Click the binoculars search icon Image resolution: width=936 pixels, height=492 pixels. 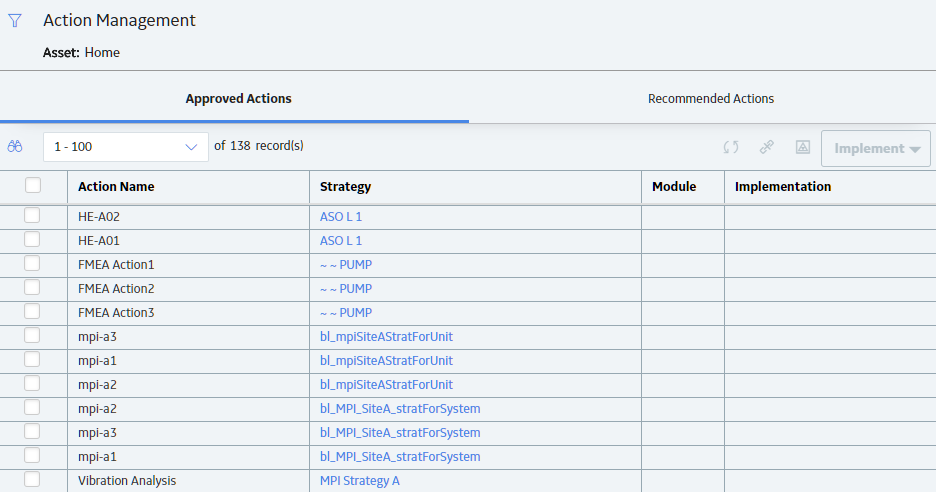(x=15, y=146)
